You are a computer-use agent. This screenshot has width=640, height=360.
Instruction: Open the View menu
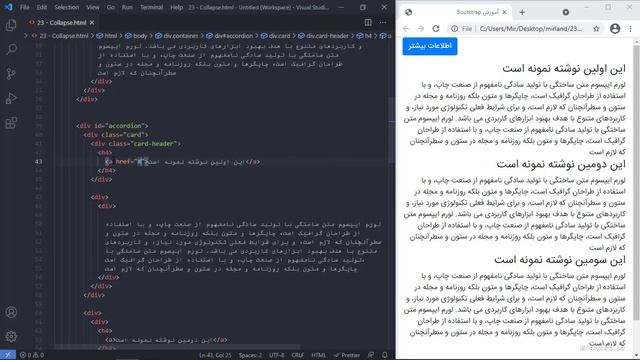[x=93, y=7]
